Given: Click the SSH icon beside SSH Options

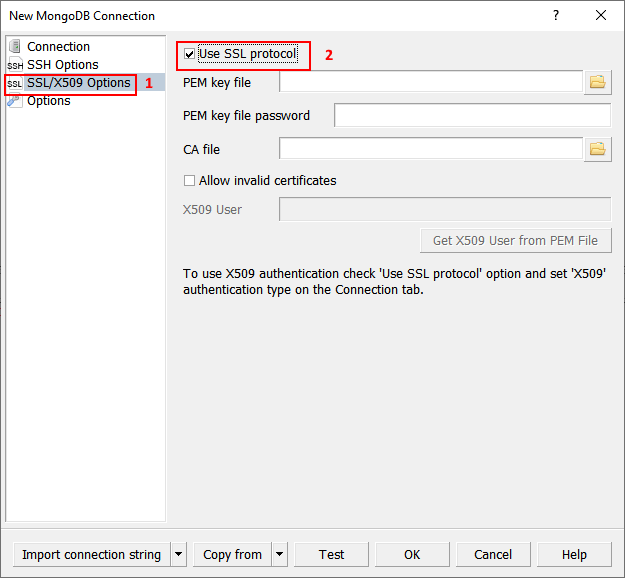Looking at the screenshot, I should click(15, 65).
